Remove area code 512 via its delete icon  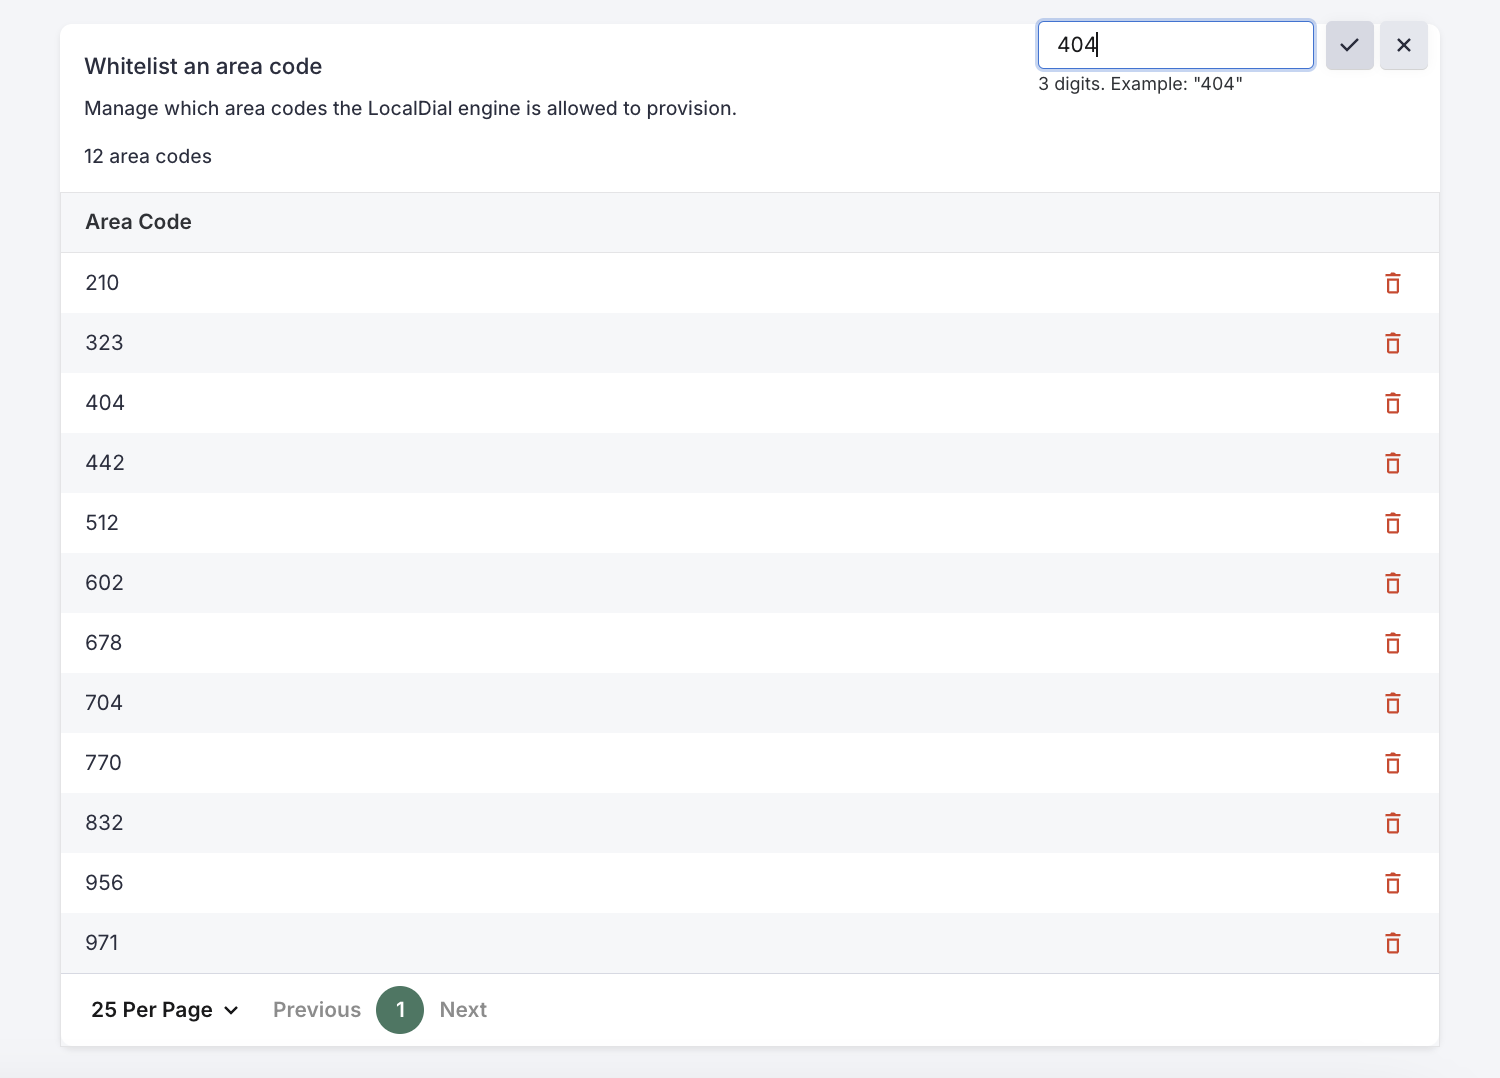1393,523
